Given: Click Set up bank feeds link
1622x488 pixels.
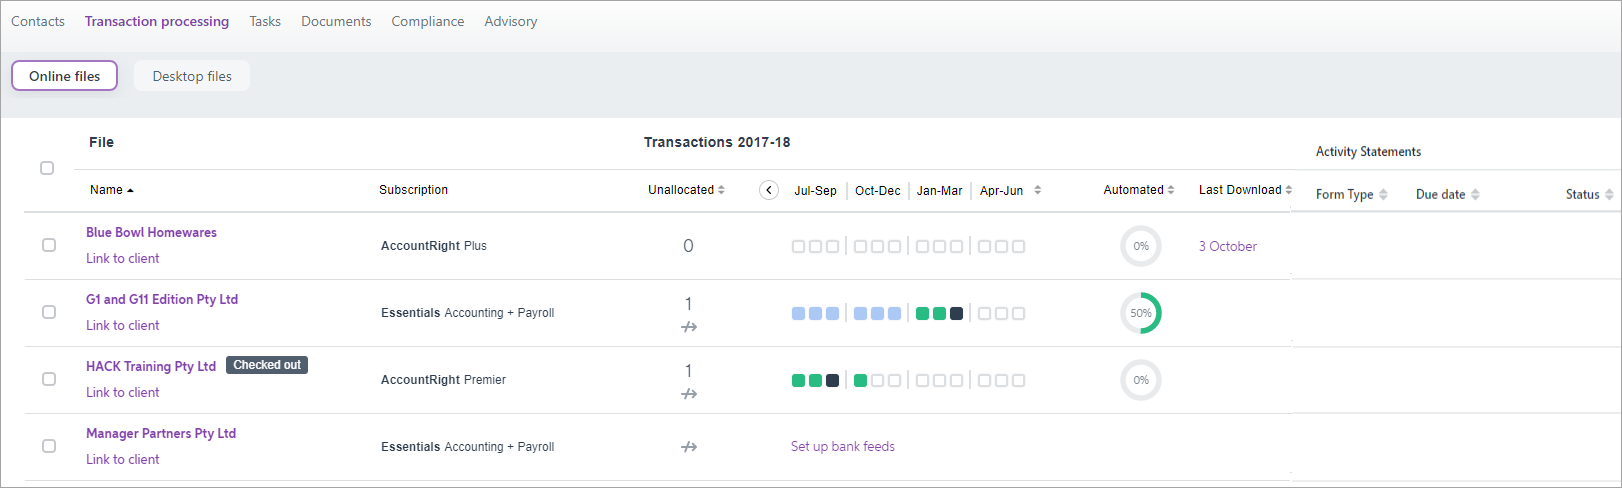Looking at the screenshot, I should (x=842, y=447).
